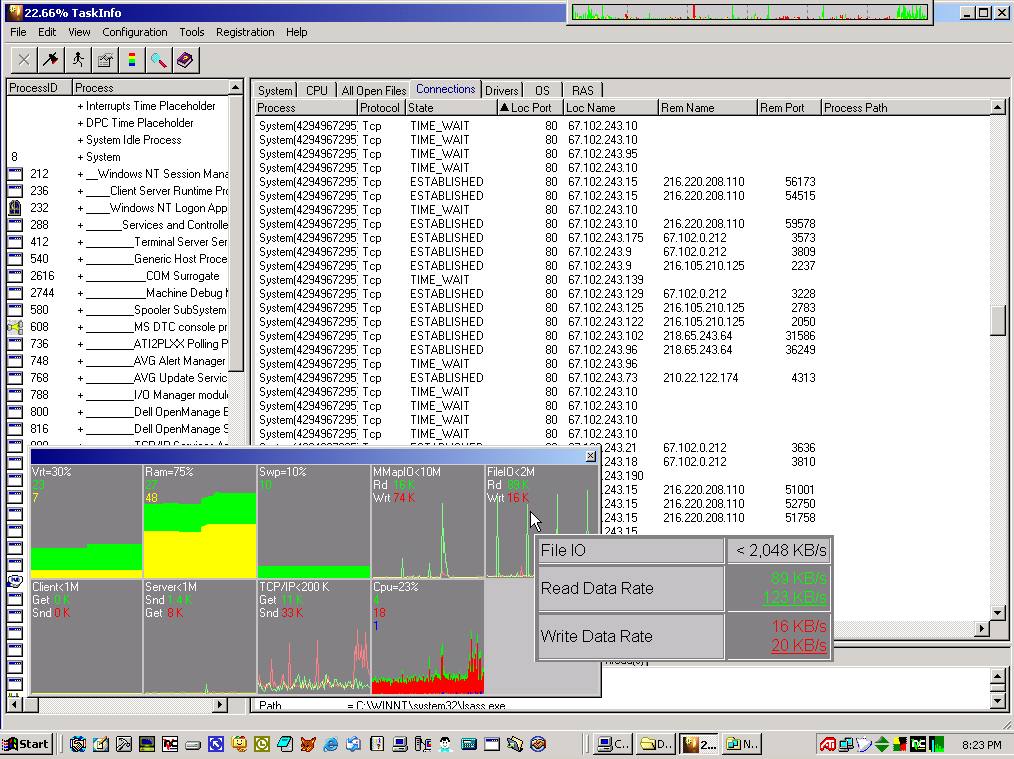The width and height of the screenshot is (1014, 759).
Task: Select the COM Surrogate process row
Action: [x=118, y=276]
